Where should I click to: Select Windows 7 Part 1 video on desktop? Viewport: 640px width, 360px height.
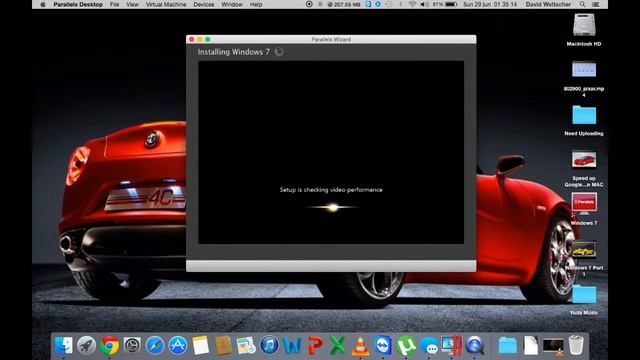click(x=584, y=249)
